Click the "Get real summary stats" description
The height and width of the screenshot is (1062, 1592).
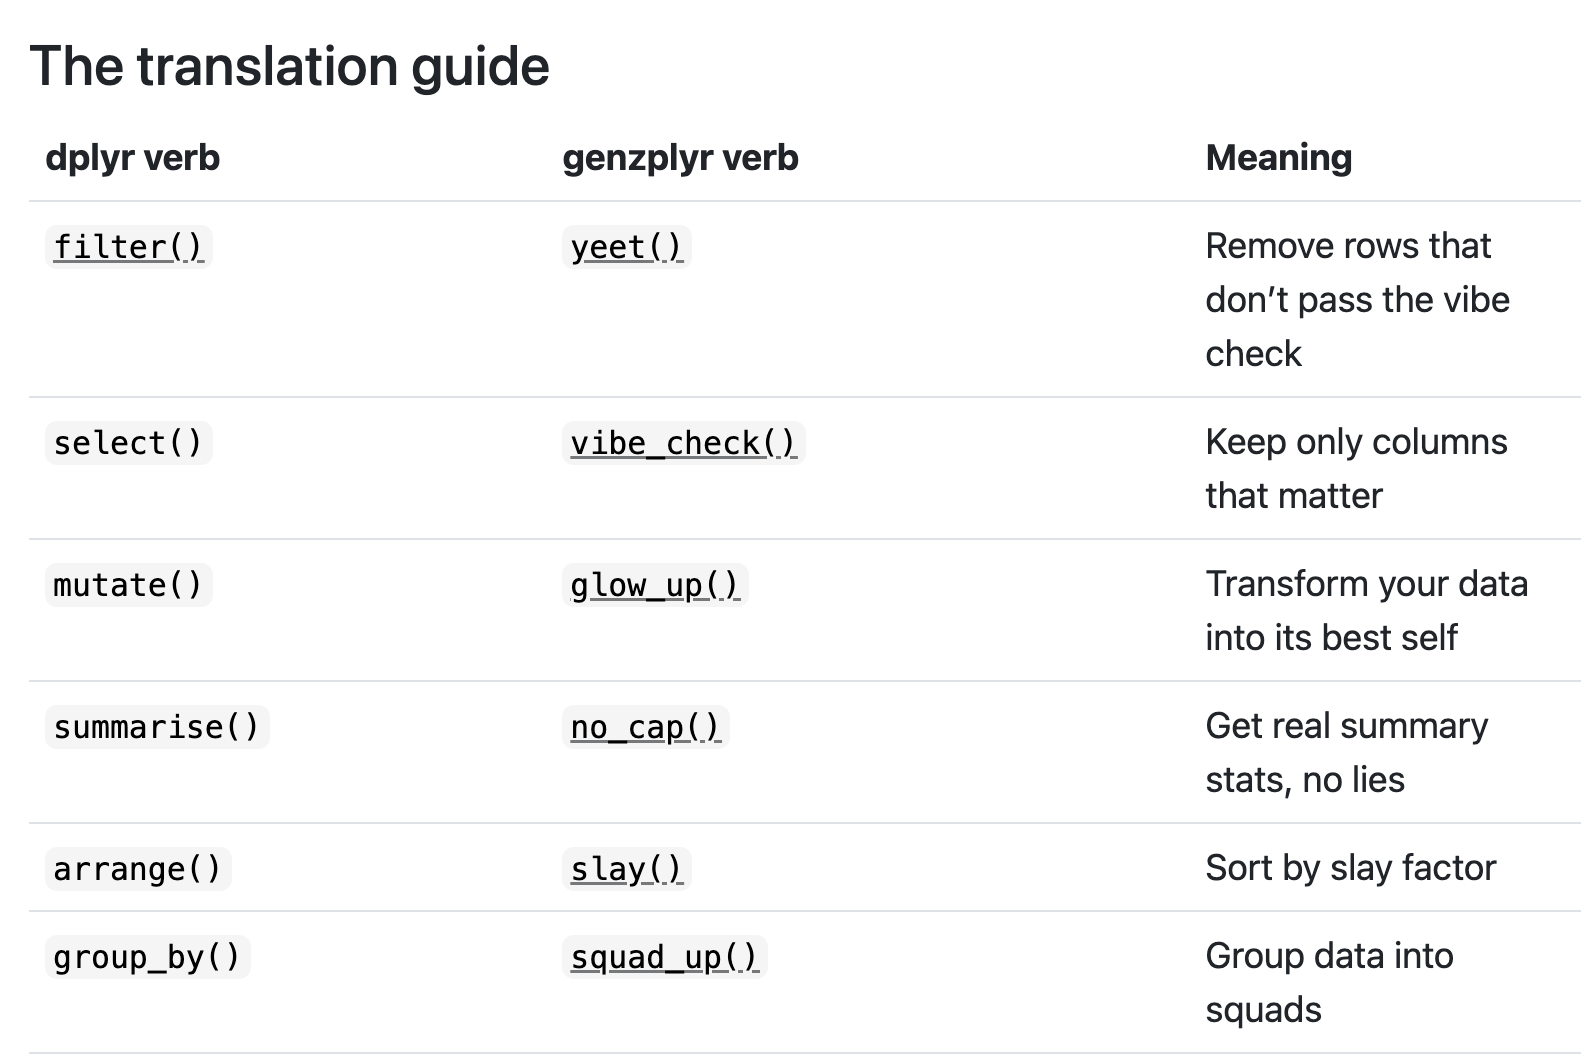1346,752
